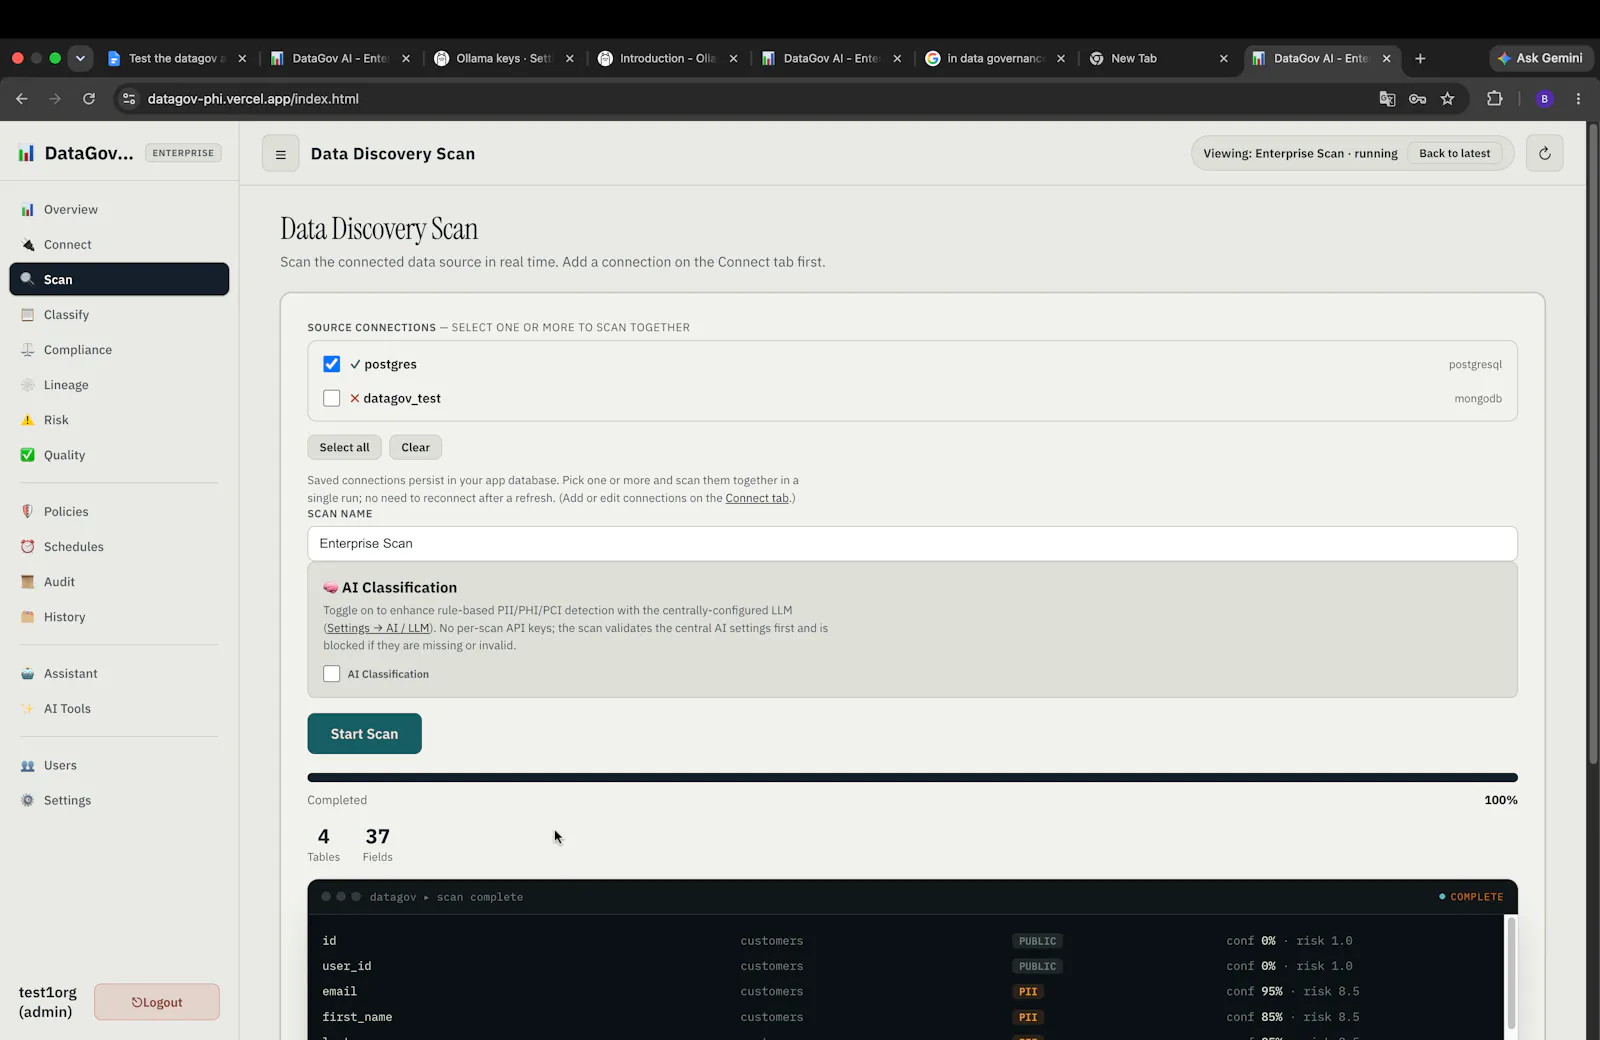
Task: Open the browser extensions puzzle icon
Action: tap(1495, 99)
